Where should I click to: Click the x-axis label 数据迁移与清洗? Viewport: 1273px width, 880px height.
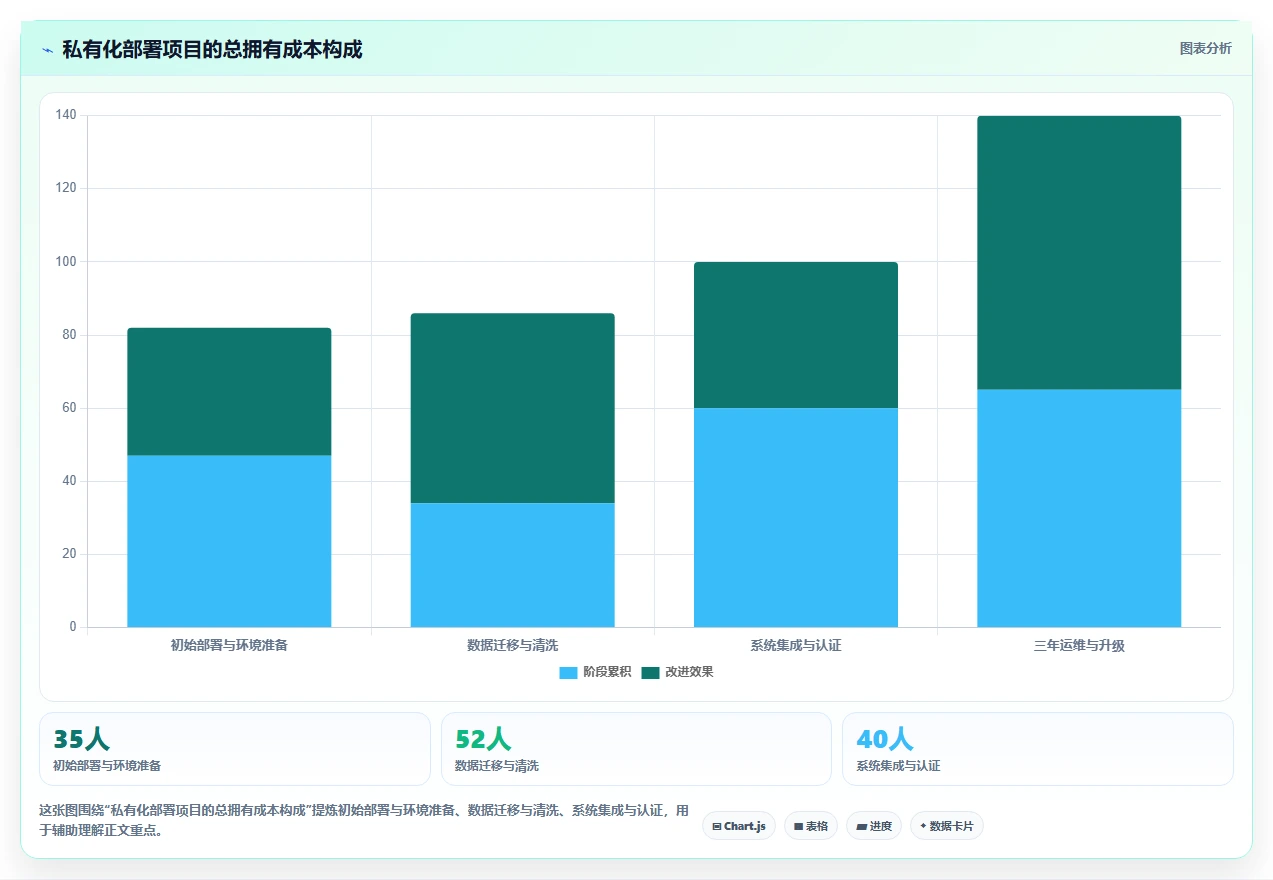tap(512, 645)
